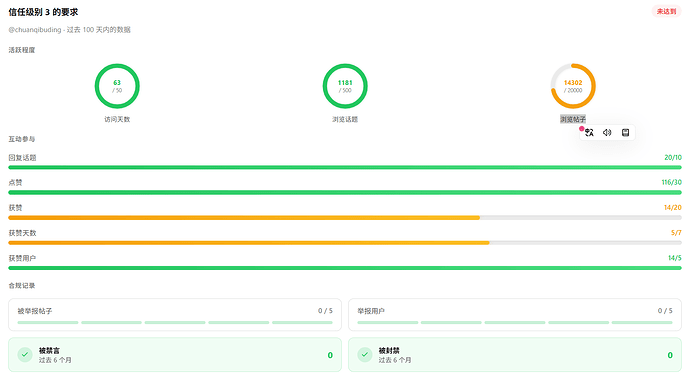Click the orange 浏览帖子 progress ring
Image resolution: width=690 pixels, height=376 pixels.
click(573, 86)
